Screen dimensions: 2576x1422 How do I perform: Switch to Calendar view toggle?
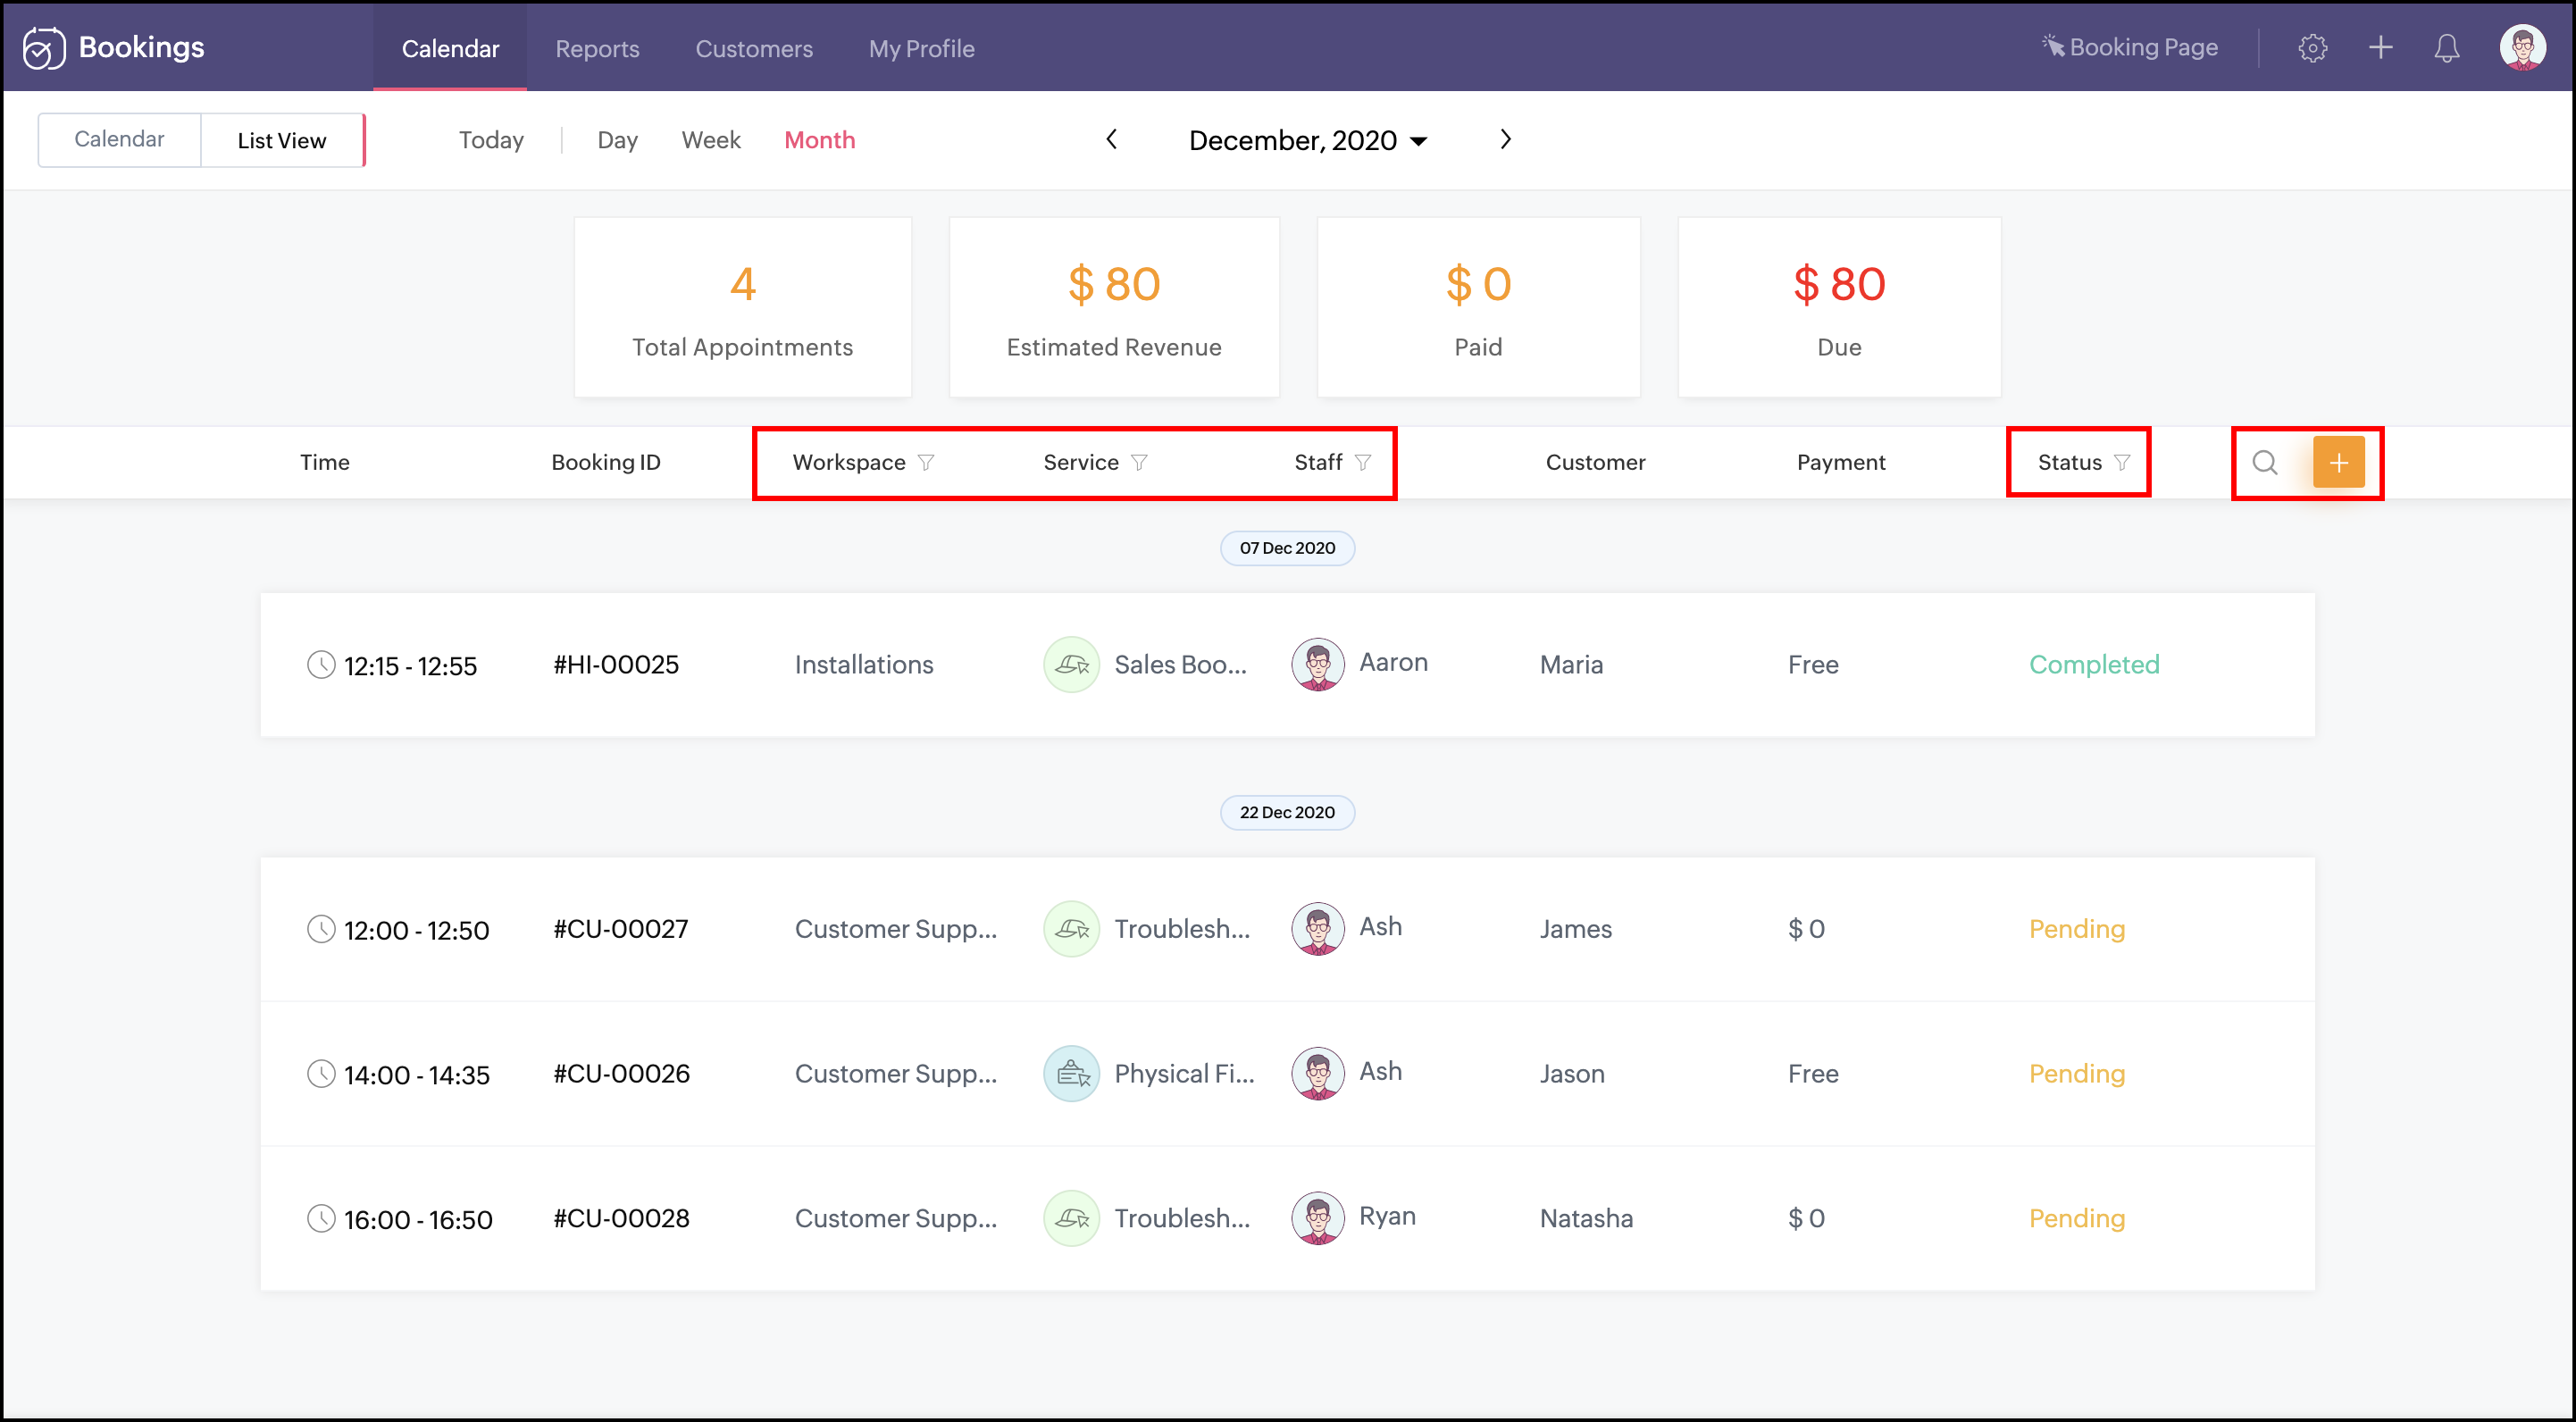(119, 140)
